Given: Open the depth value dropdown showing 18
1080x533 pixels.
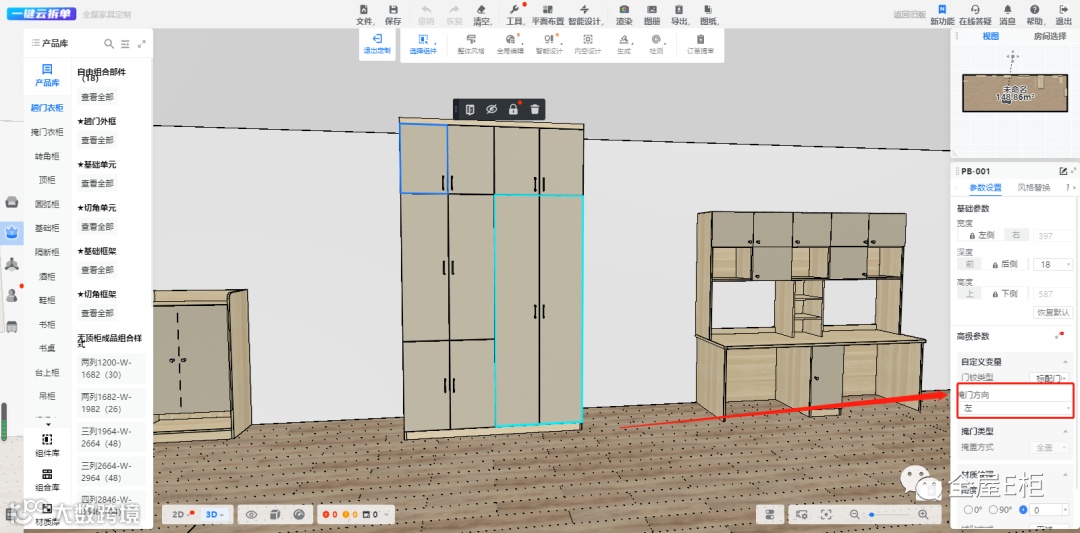Looking at the screenshot, I should pyautogui.click(x=1055, y=264).
